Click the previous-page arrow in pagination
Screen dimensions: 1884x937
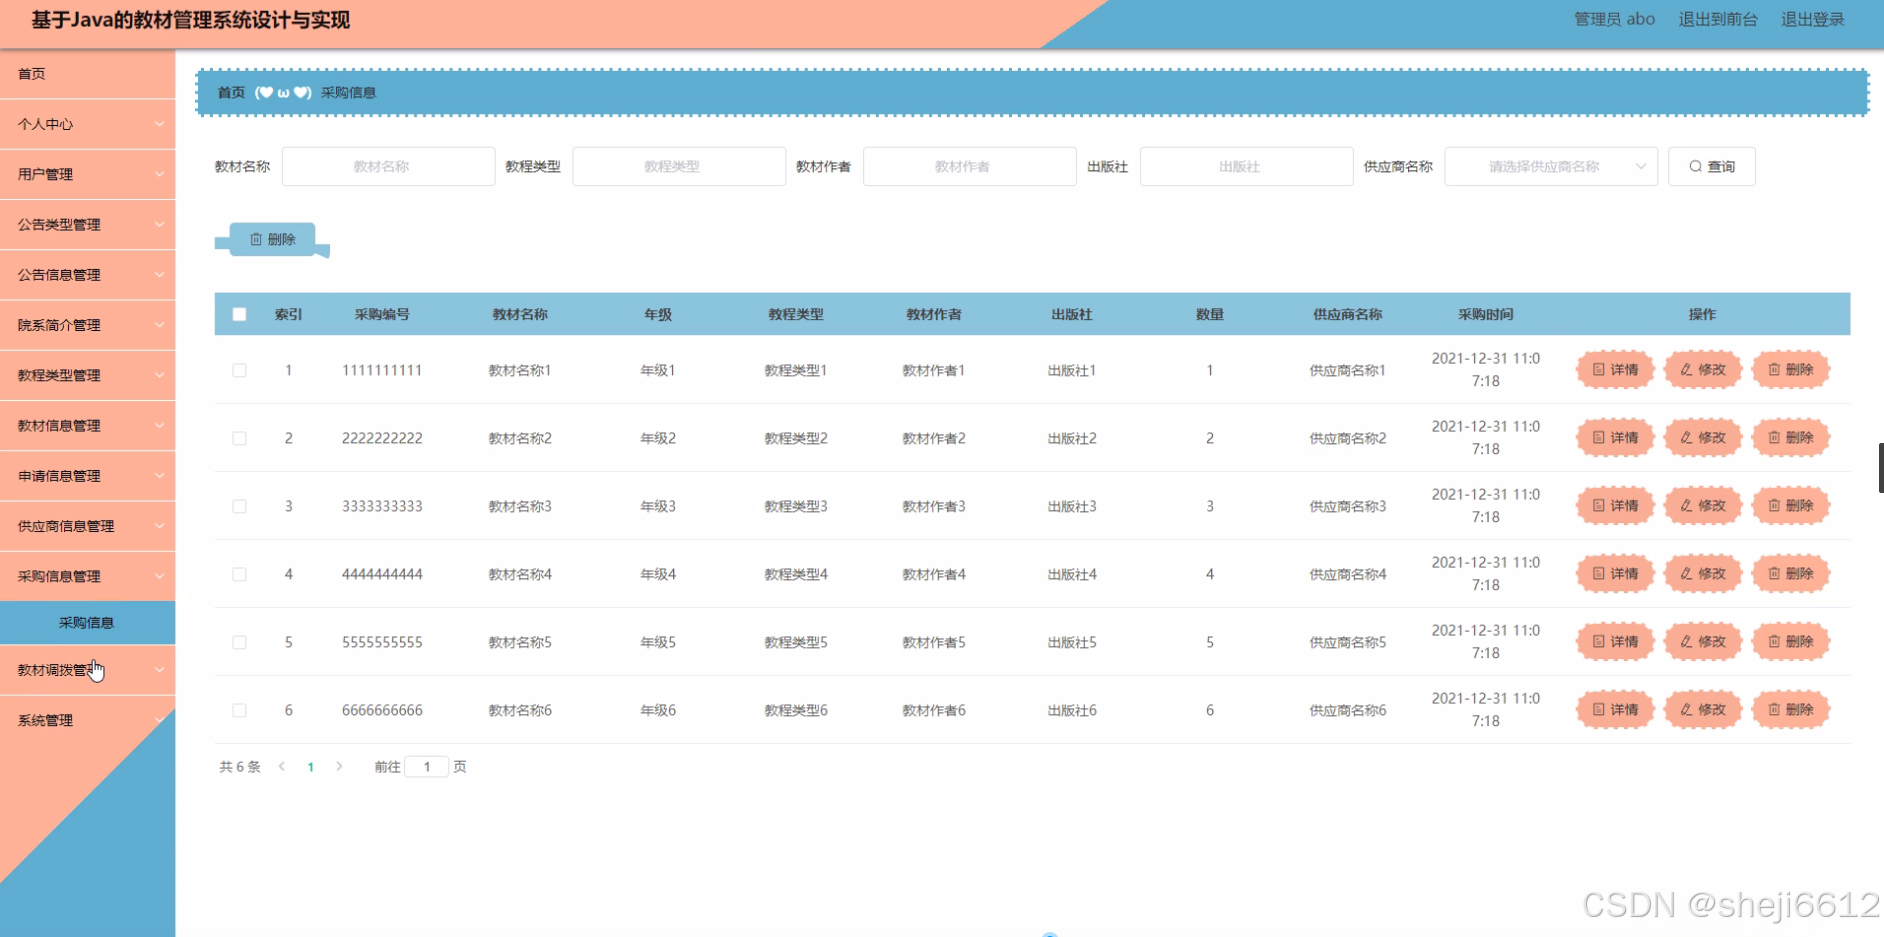point(283,766)
